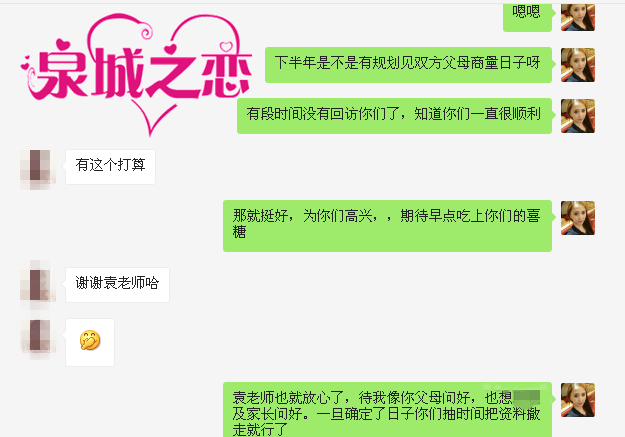
Task: Click avatar next to 那就挺好 message
Action: click(578, 218)
